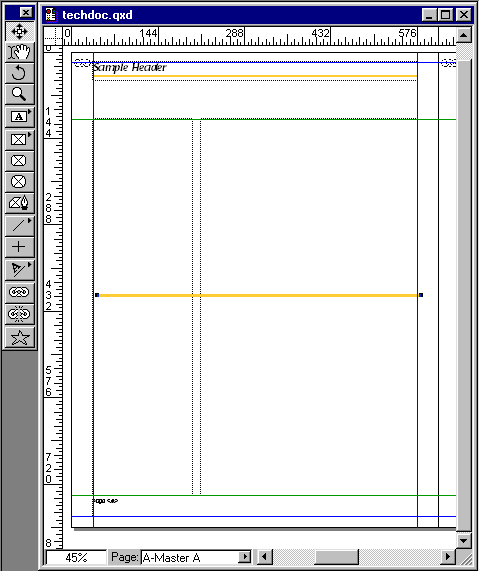The height and width of the screenshot is (571, 480).
Task: Click the 45% view percent field
Action: (76, 558)
